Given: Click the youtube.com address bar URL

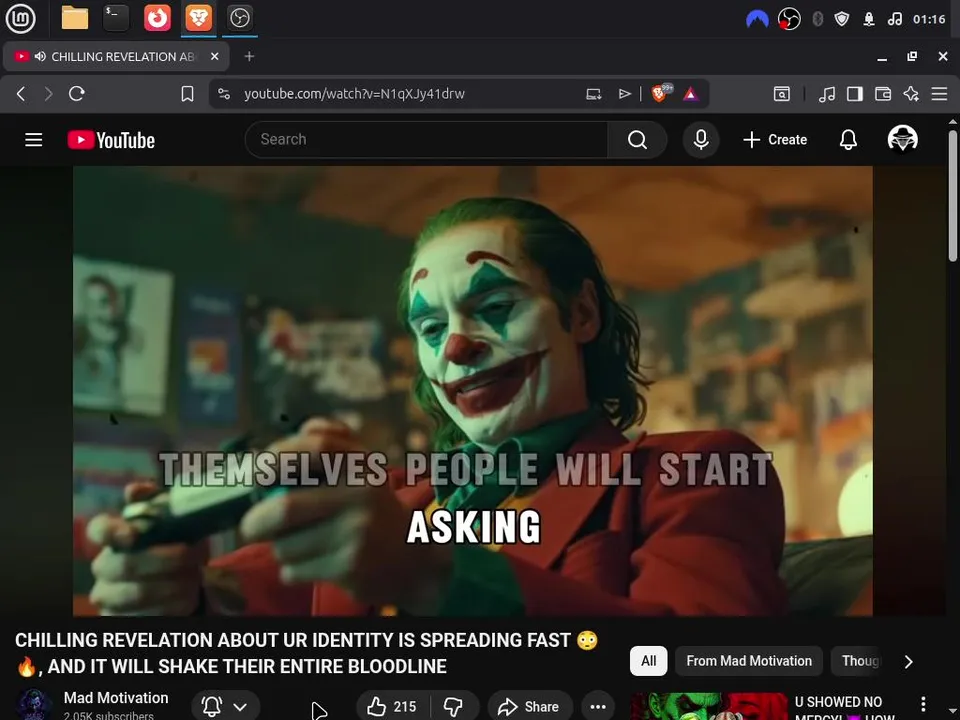Looking at the screenshot, I should (354, 94).
